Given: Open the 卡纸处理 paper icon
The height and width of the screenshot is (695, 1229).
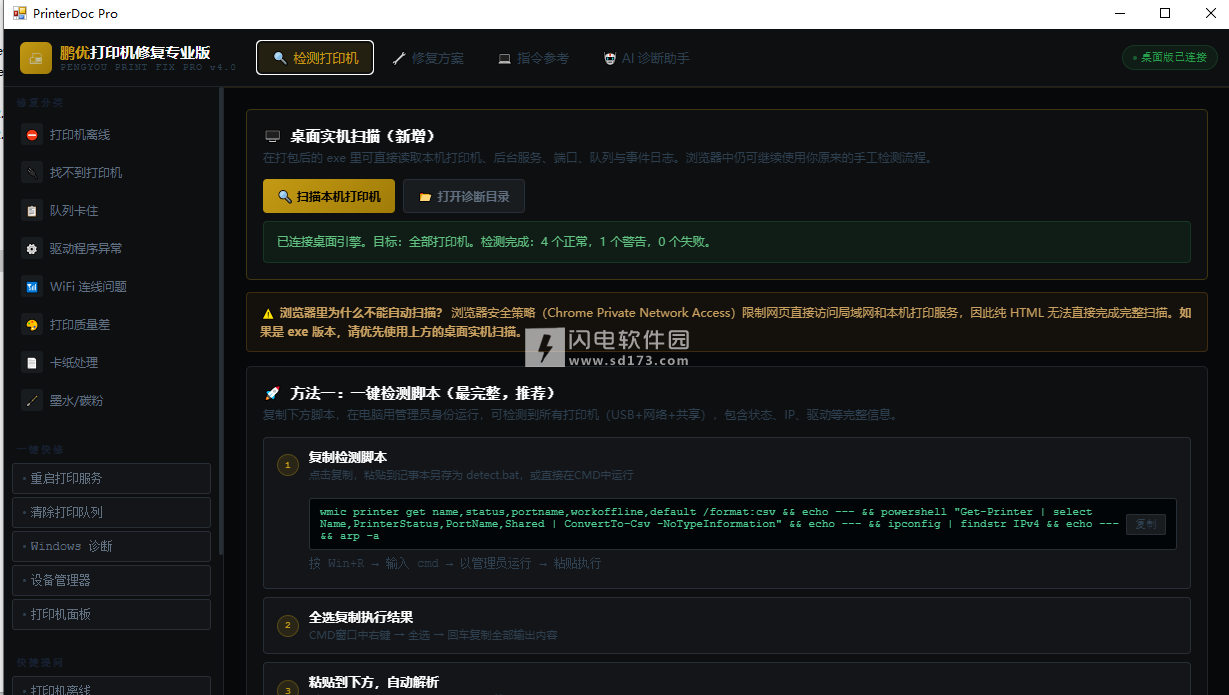Looking at the screenshot, I should (32, 363).
